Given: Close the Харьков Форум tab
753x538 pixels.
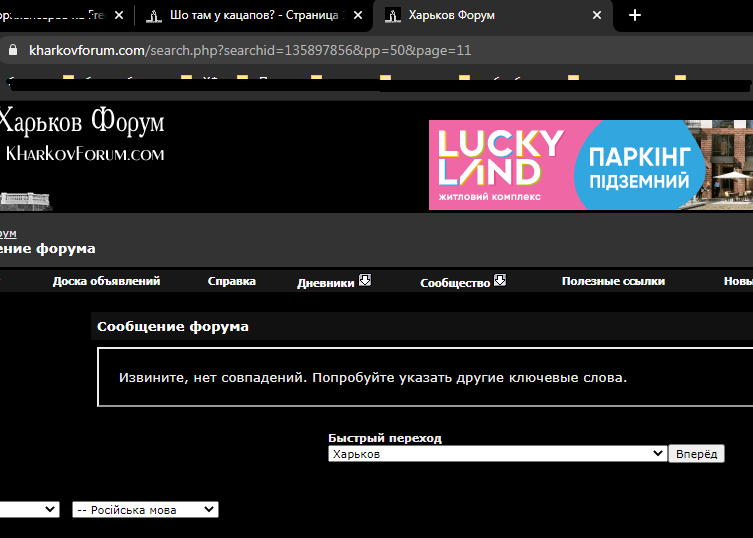Looking at the screenshot, I should pos(597,15).
